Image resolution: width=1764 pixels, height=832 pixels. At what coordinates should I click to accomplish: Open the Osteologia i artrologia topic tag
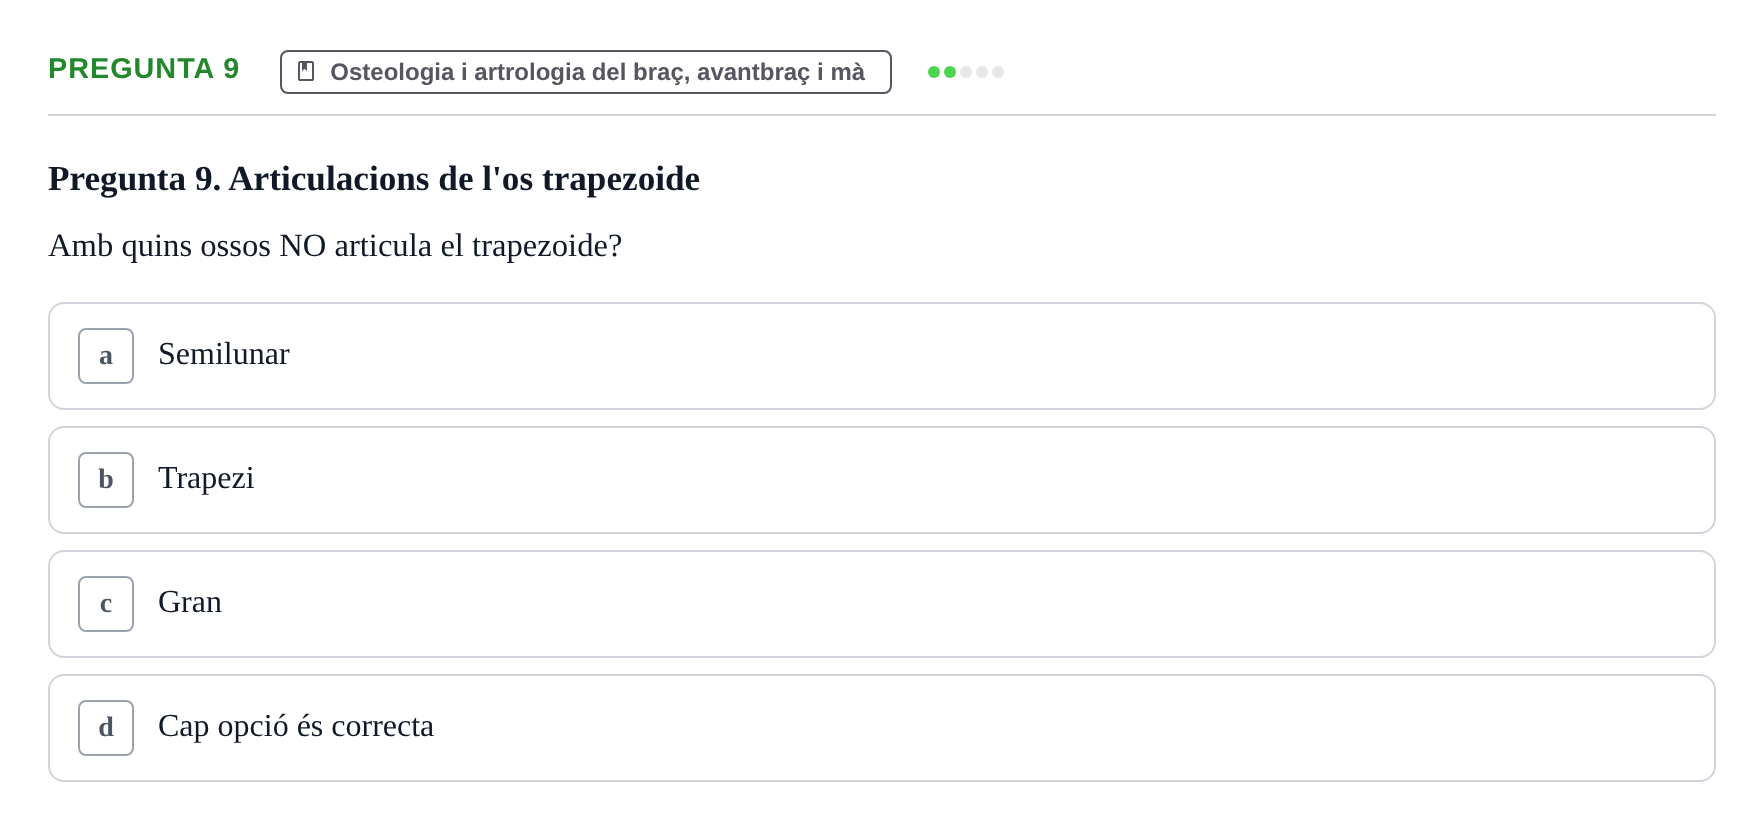pos(586,72)
